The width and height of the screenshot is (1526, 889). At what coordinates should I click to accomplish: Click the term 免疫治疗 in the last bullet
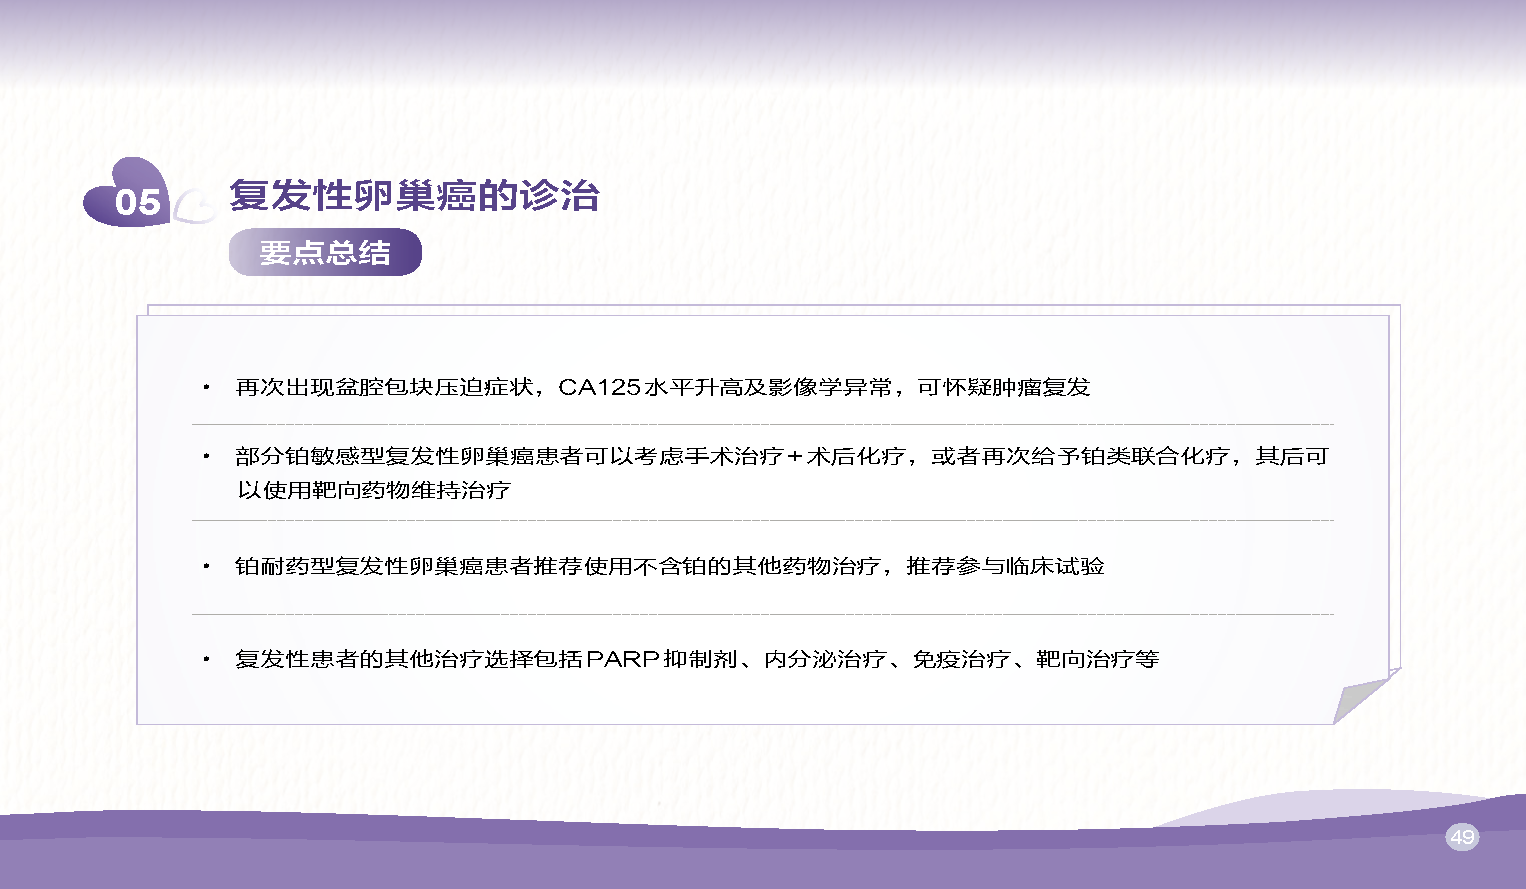(961, 659)
